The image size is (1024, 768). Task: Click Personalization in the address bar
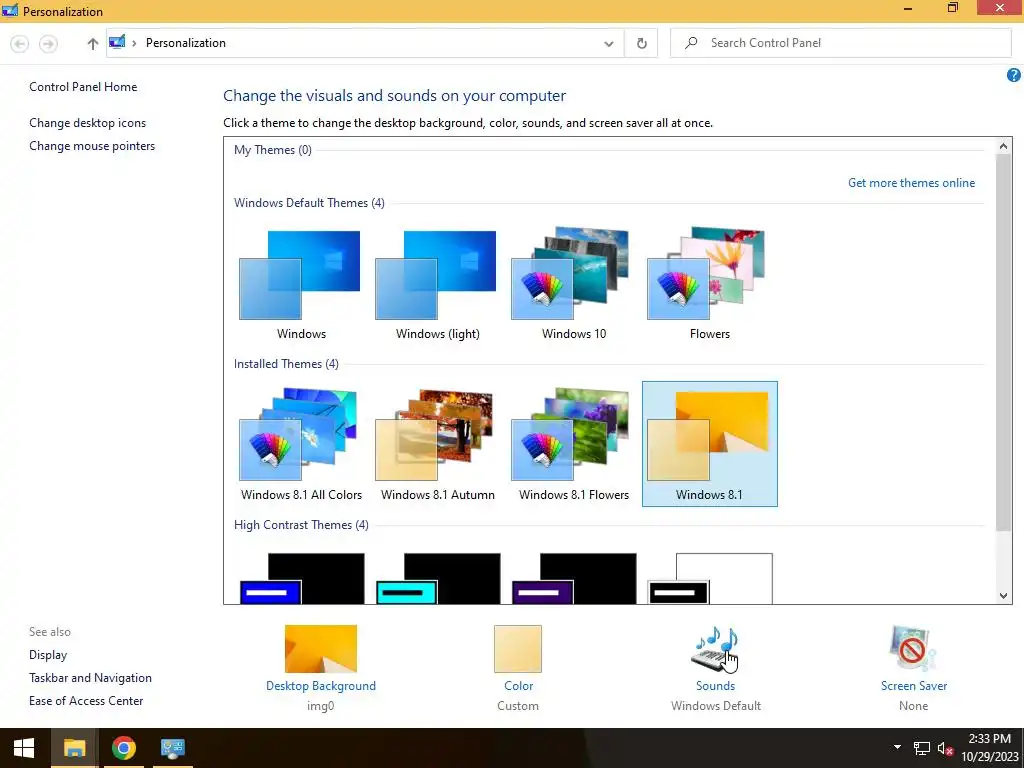pos(185,42)
